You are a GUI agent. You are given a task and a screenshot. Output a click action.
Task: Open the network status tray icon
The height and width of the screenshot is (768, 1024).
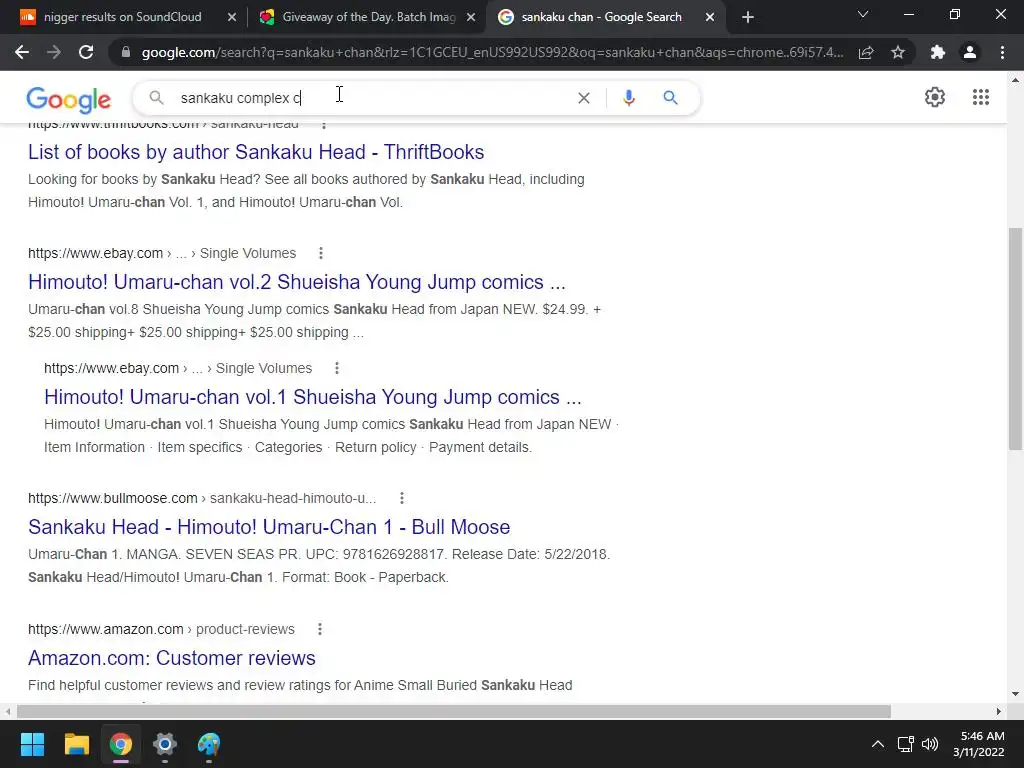pos(905,744)
